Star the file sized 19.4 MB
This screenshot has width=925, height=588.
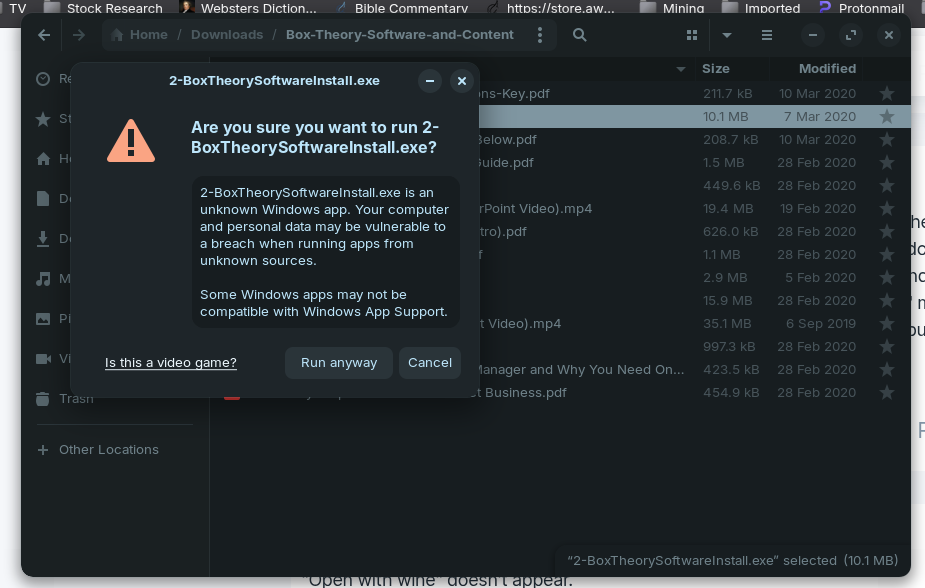tap(887, 208)
